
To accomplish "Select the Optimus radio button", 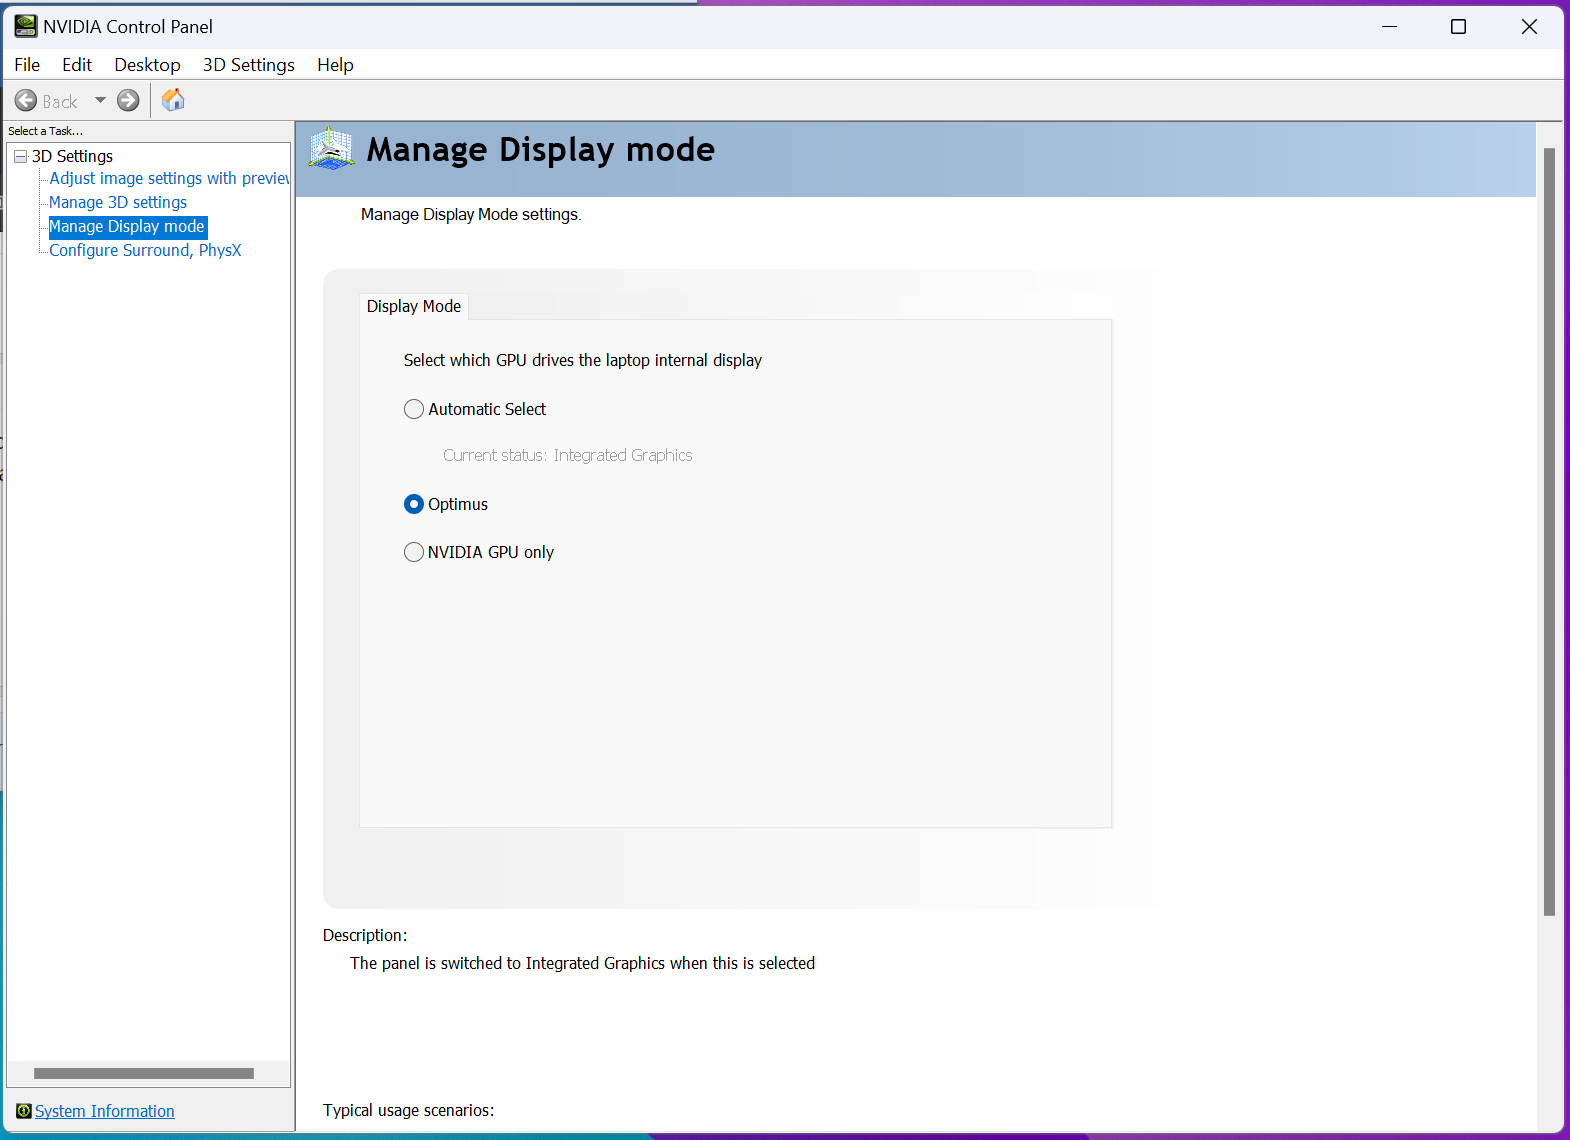I will point(414,504).
